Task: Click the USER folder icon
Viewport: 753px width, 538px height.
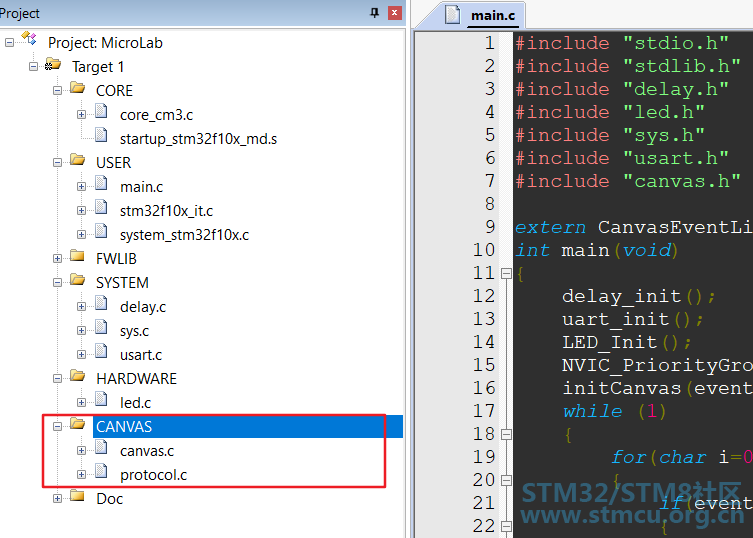Action: click(77, 160)
